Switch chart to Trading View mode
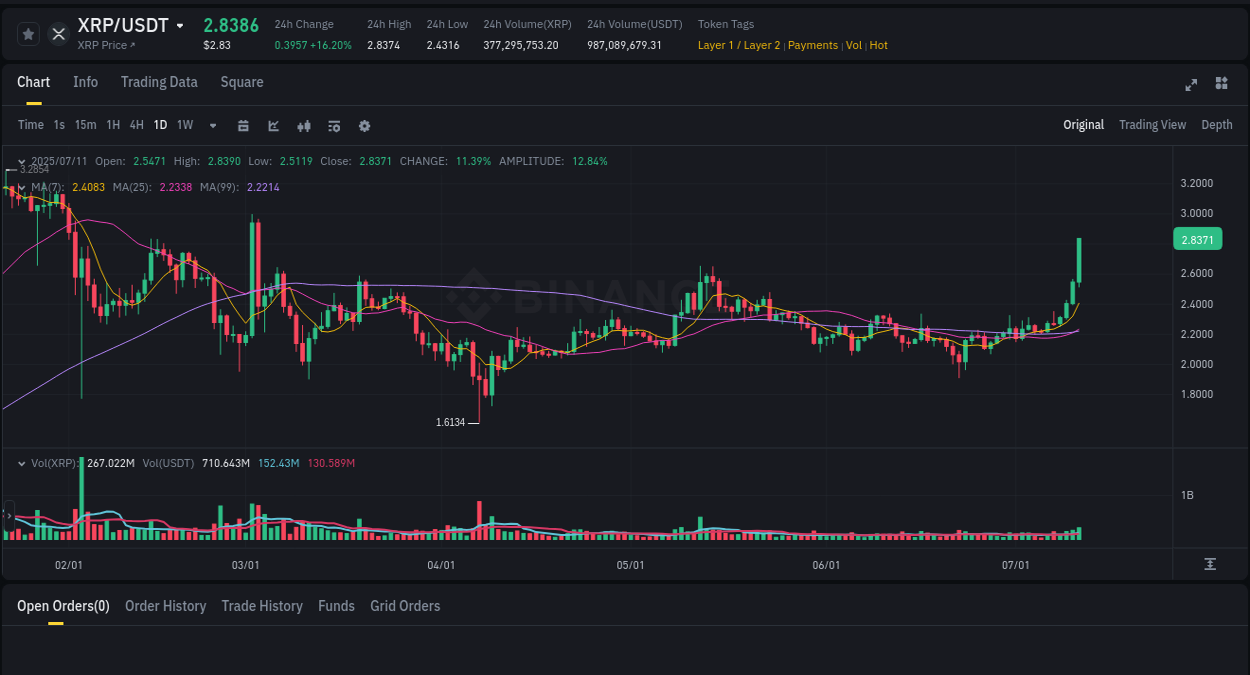The width and height of the screenshot is (1250, 675). point(1152,125)
